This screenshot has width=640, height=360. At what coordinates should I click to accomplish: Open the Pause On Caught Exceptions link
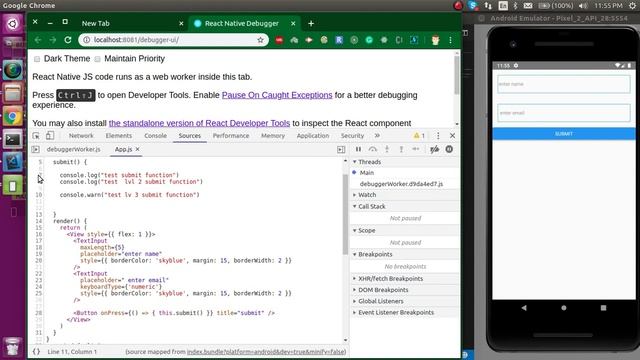click(277, 95)
